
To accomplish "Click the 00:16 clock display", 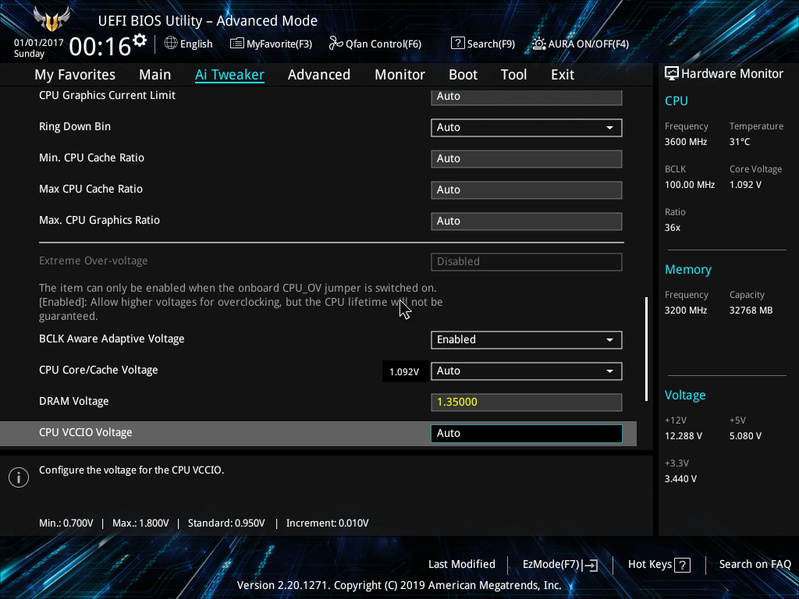I will [100, 47].
